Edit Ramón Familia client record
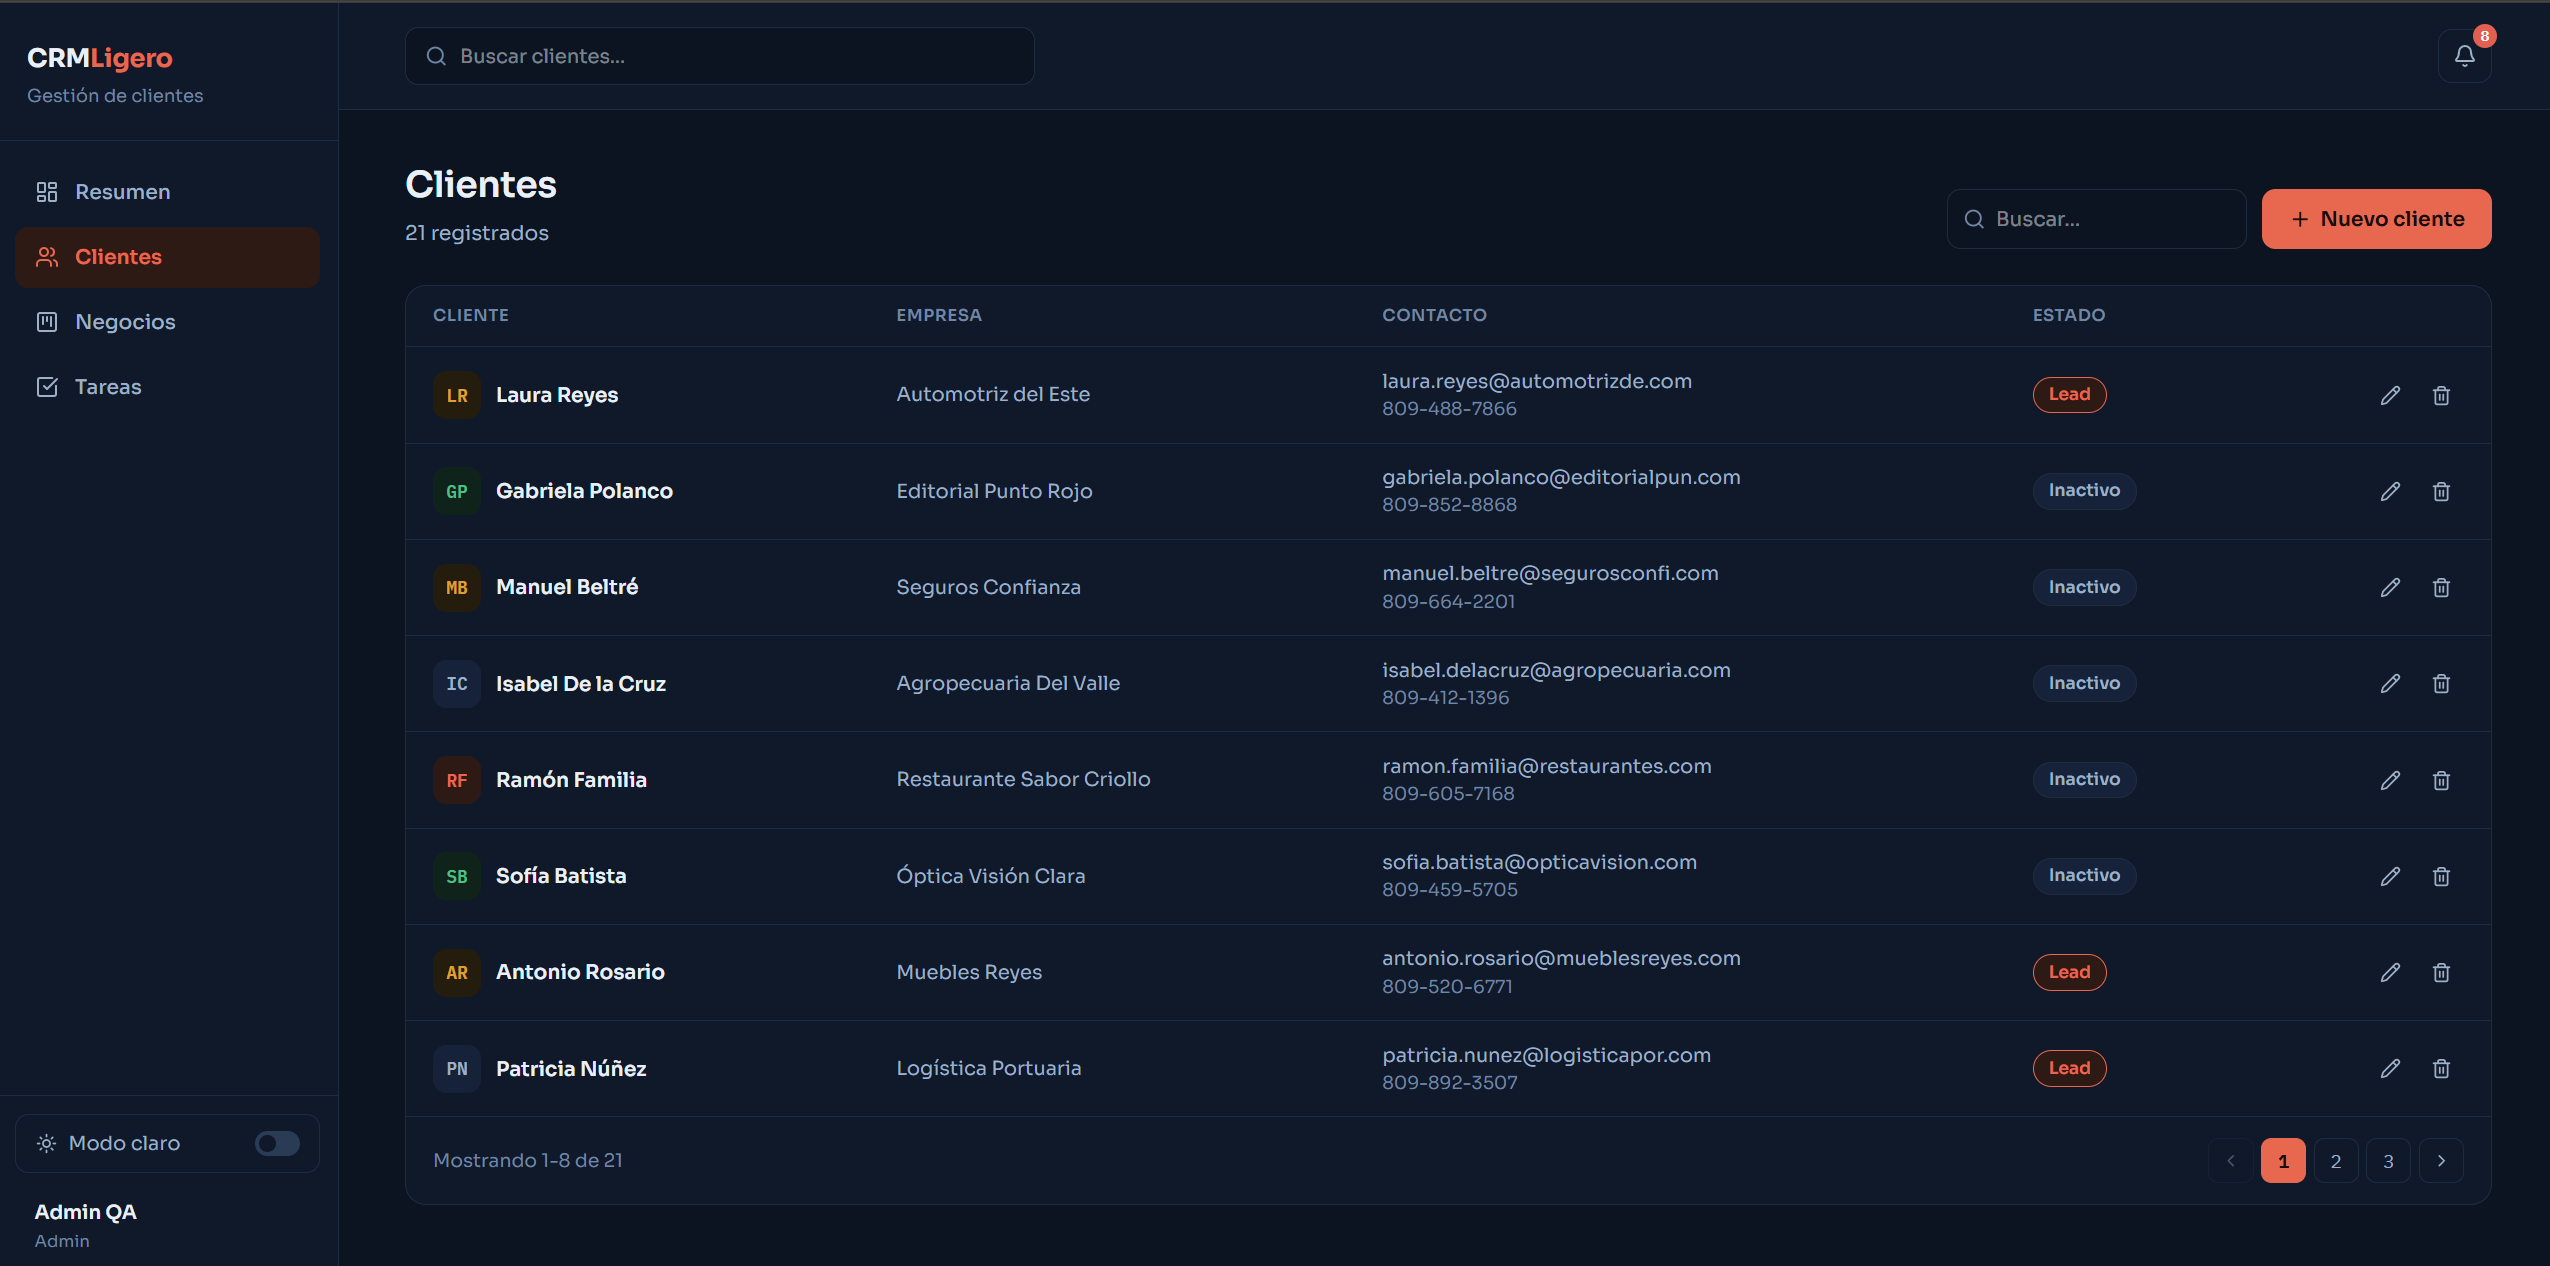The height and width of the screenshot is (1266, 2550). coord(2390,780)
